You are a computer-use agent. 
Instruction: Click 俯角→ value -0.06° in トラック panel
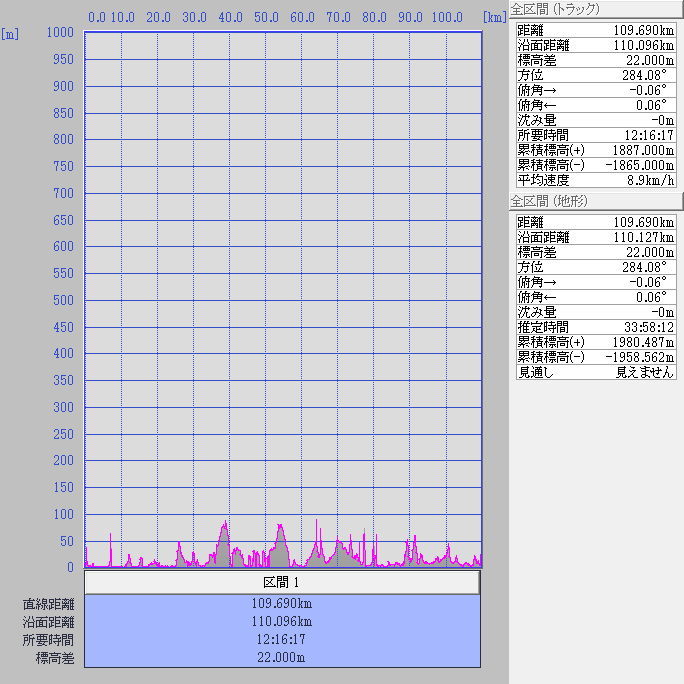coord(648,90)
